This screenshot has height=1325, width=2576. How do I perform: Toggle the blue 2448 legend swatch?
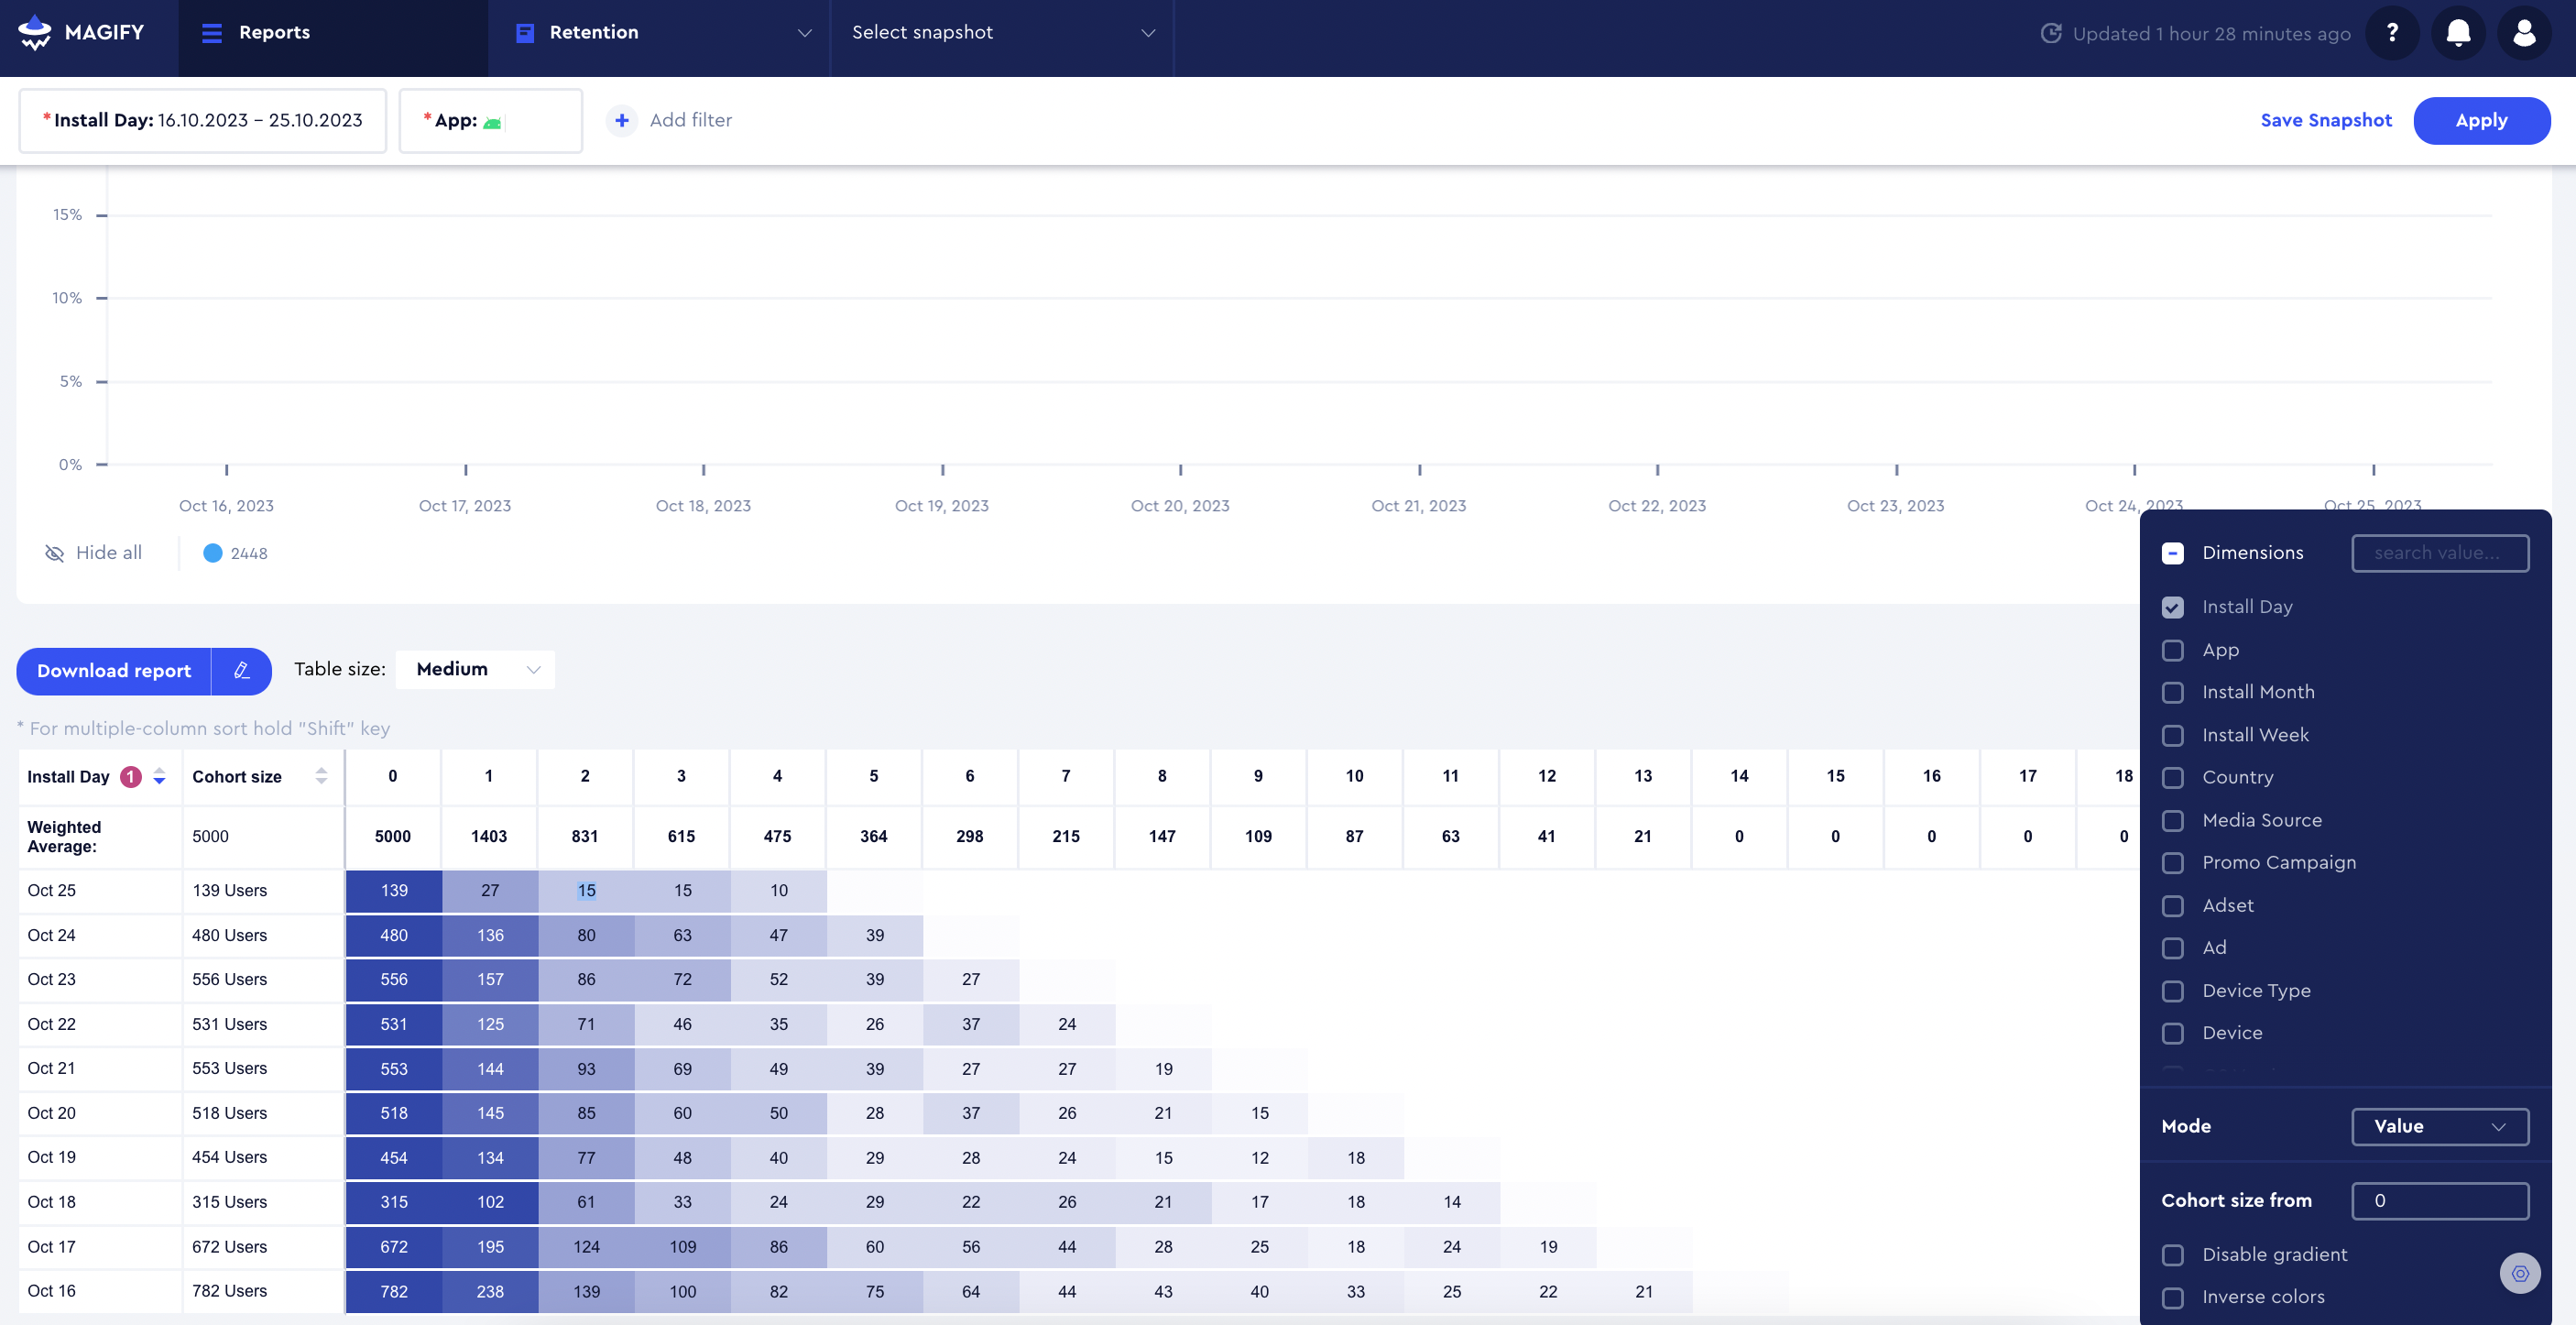(x=212, y=553)
